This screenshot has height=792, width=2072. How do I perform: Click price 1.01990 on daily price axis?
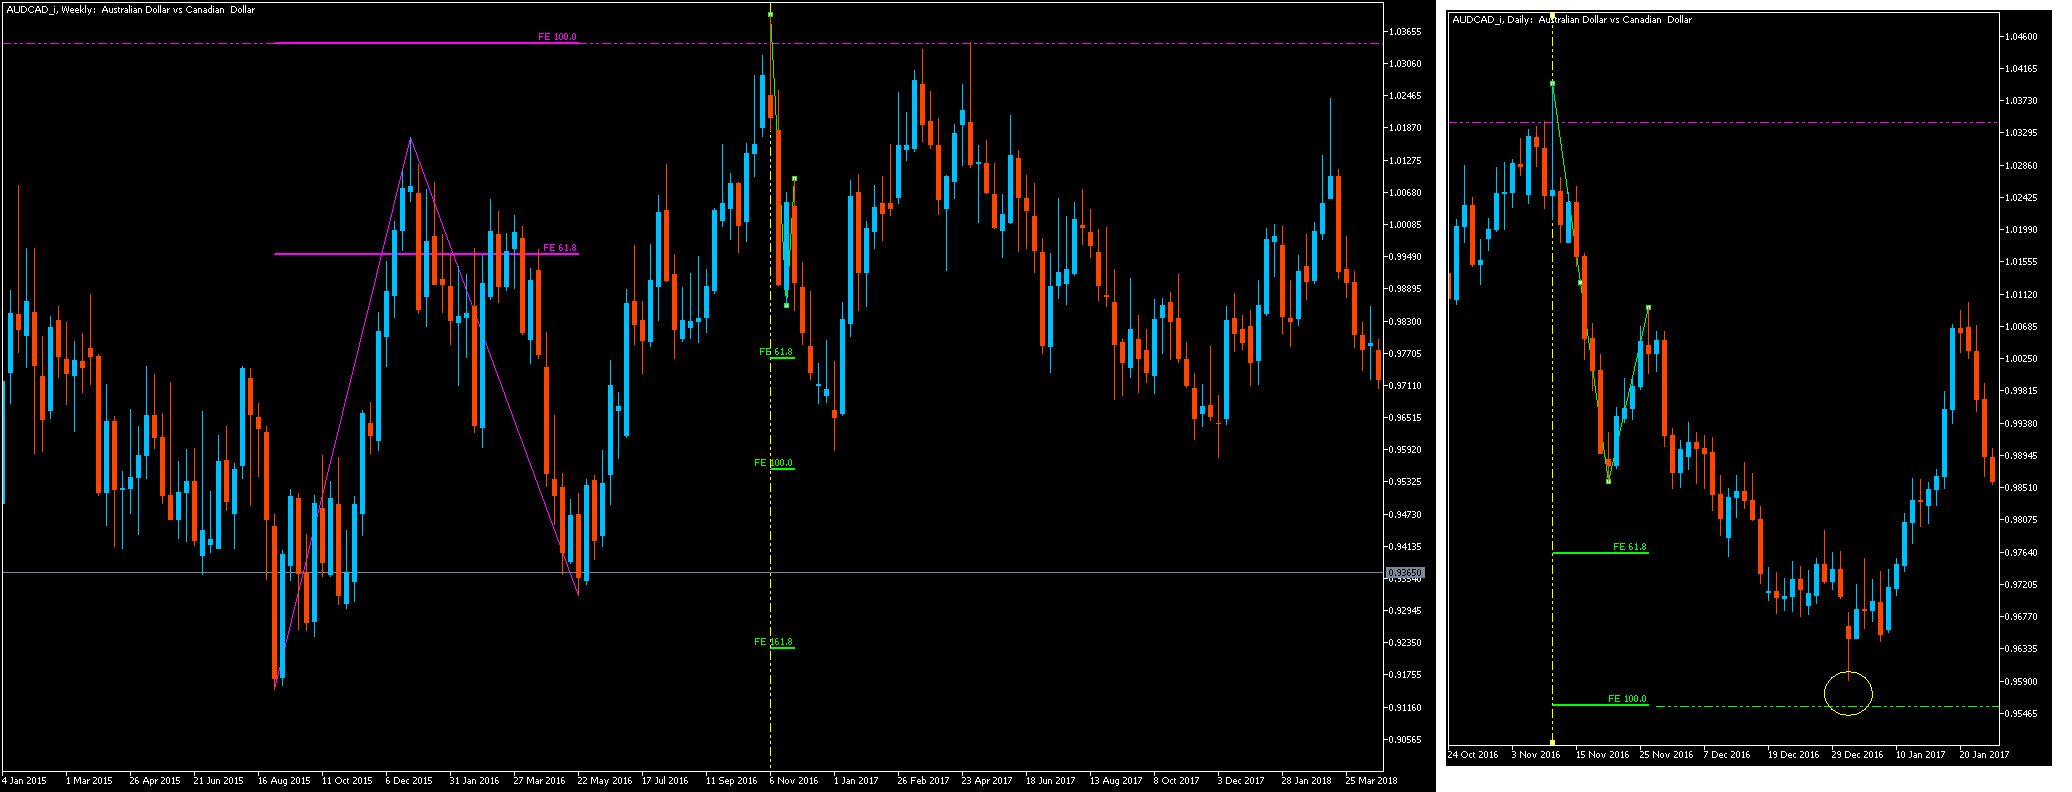(2021, 230)
